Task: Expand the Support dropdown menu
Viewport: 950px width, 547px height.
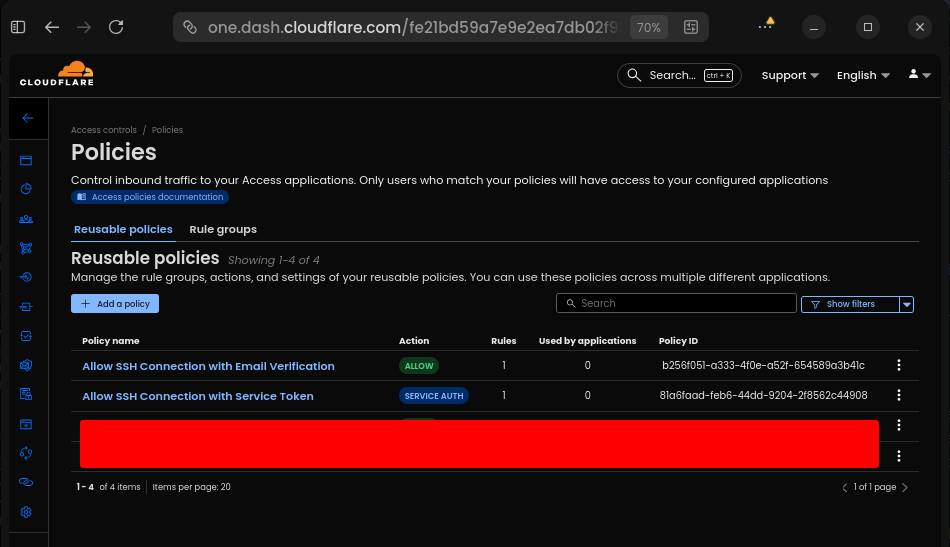Action: 789,75
